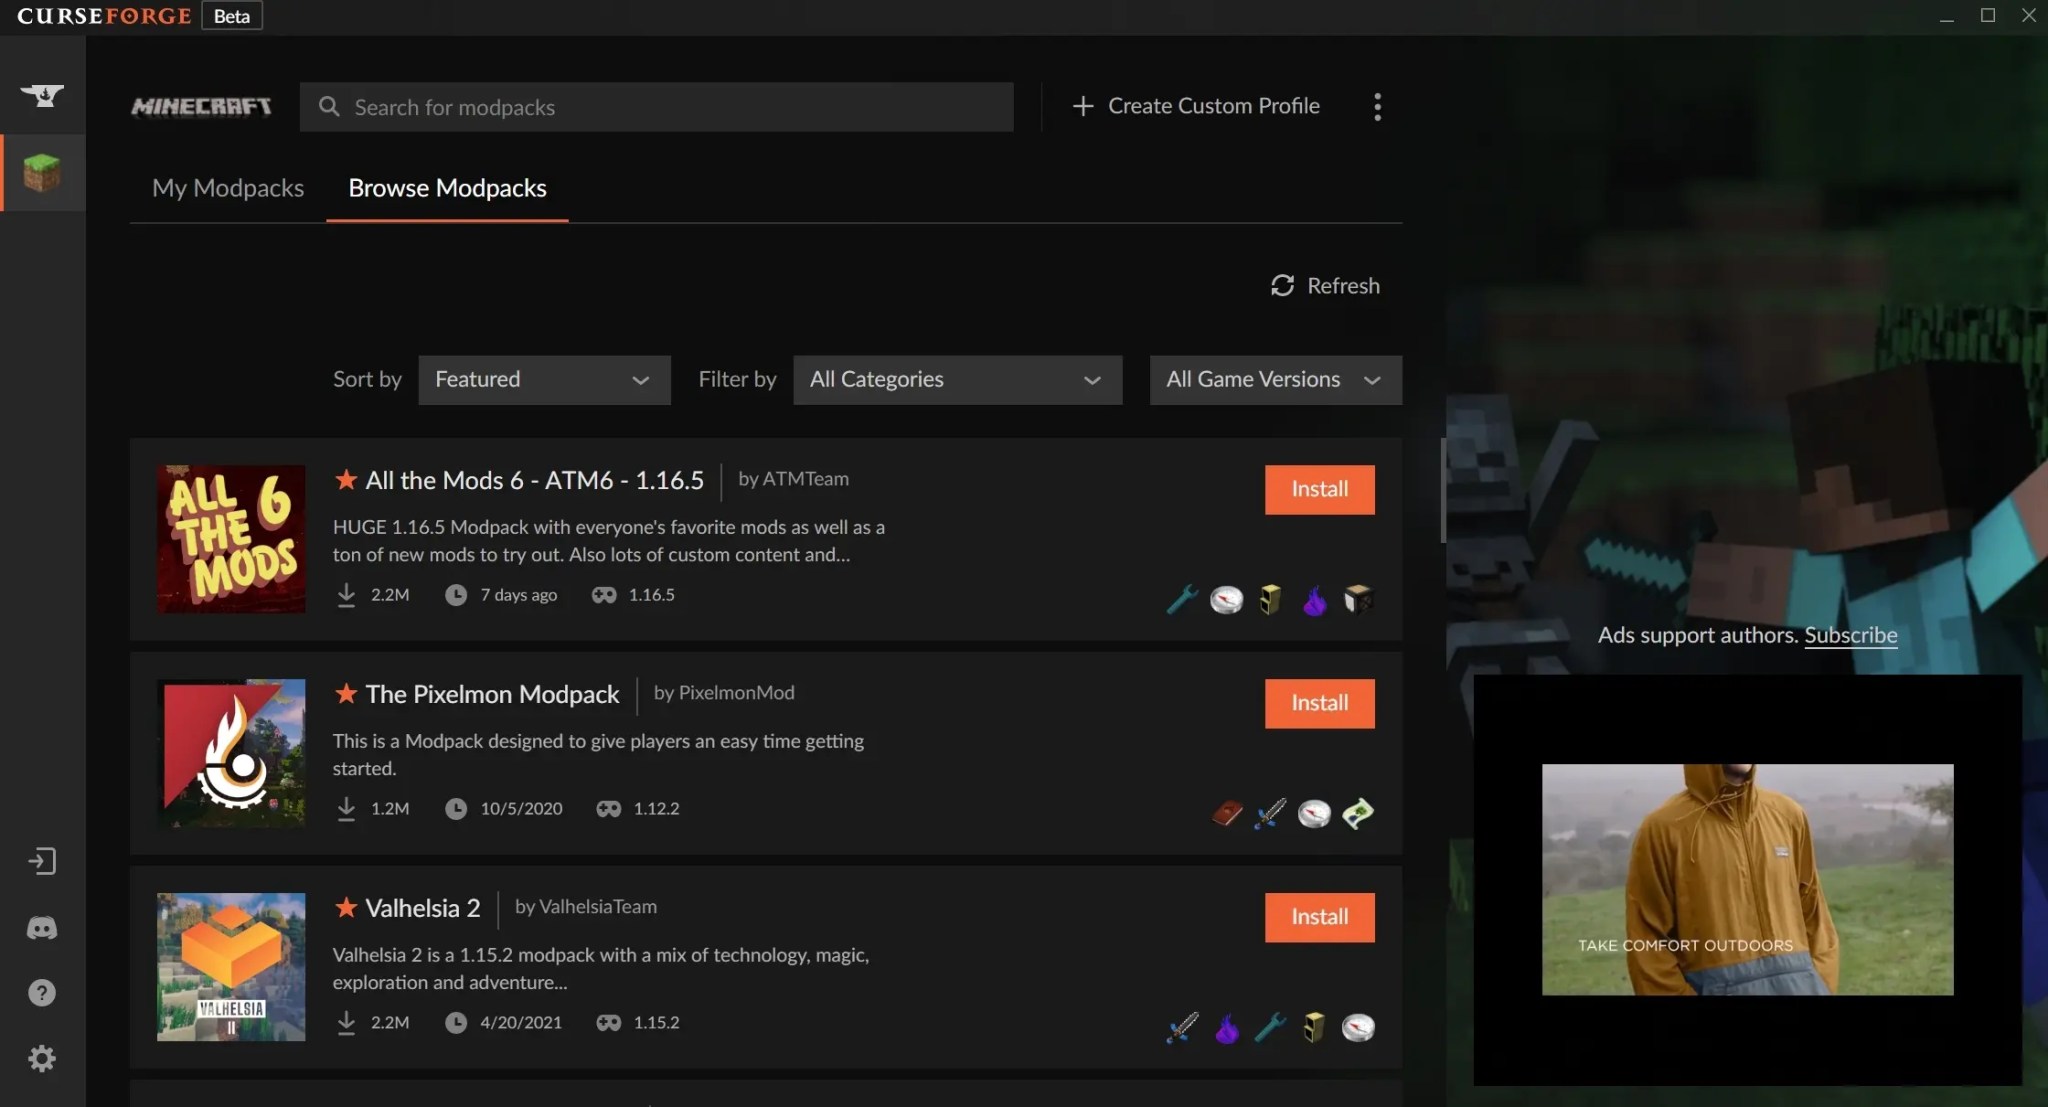Click the help question mark icon
This screenshot has width=2048, height=1107.
tap(42, 993)
